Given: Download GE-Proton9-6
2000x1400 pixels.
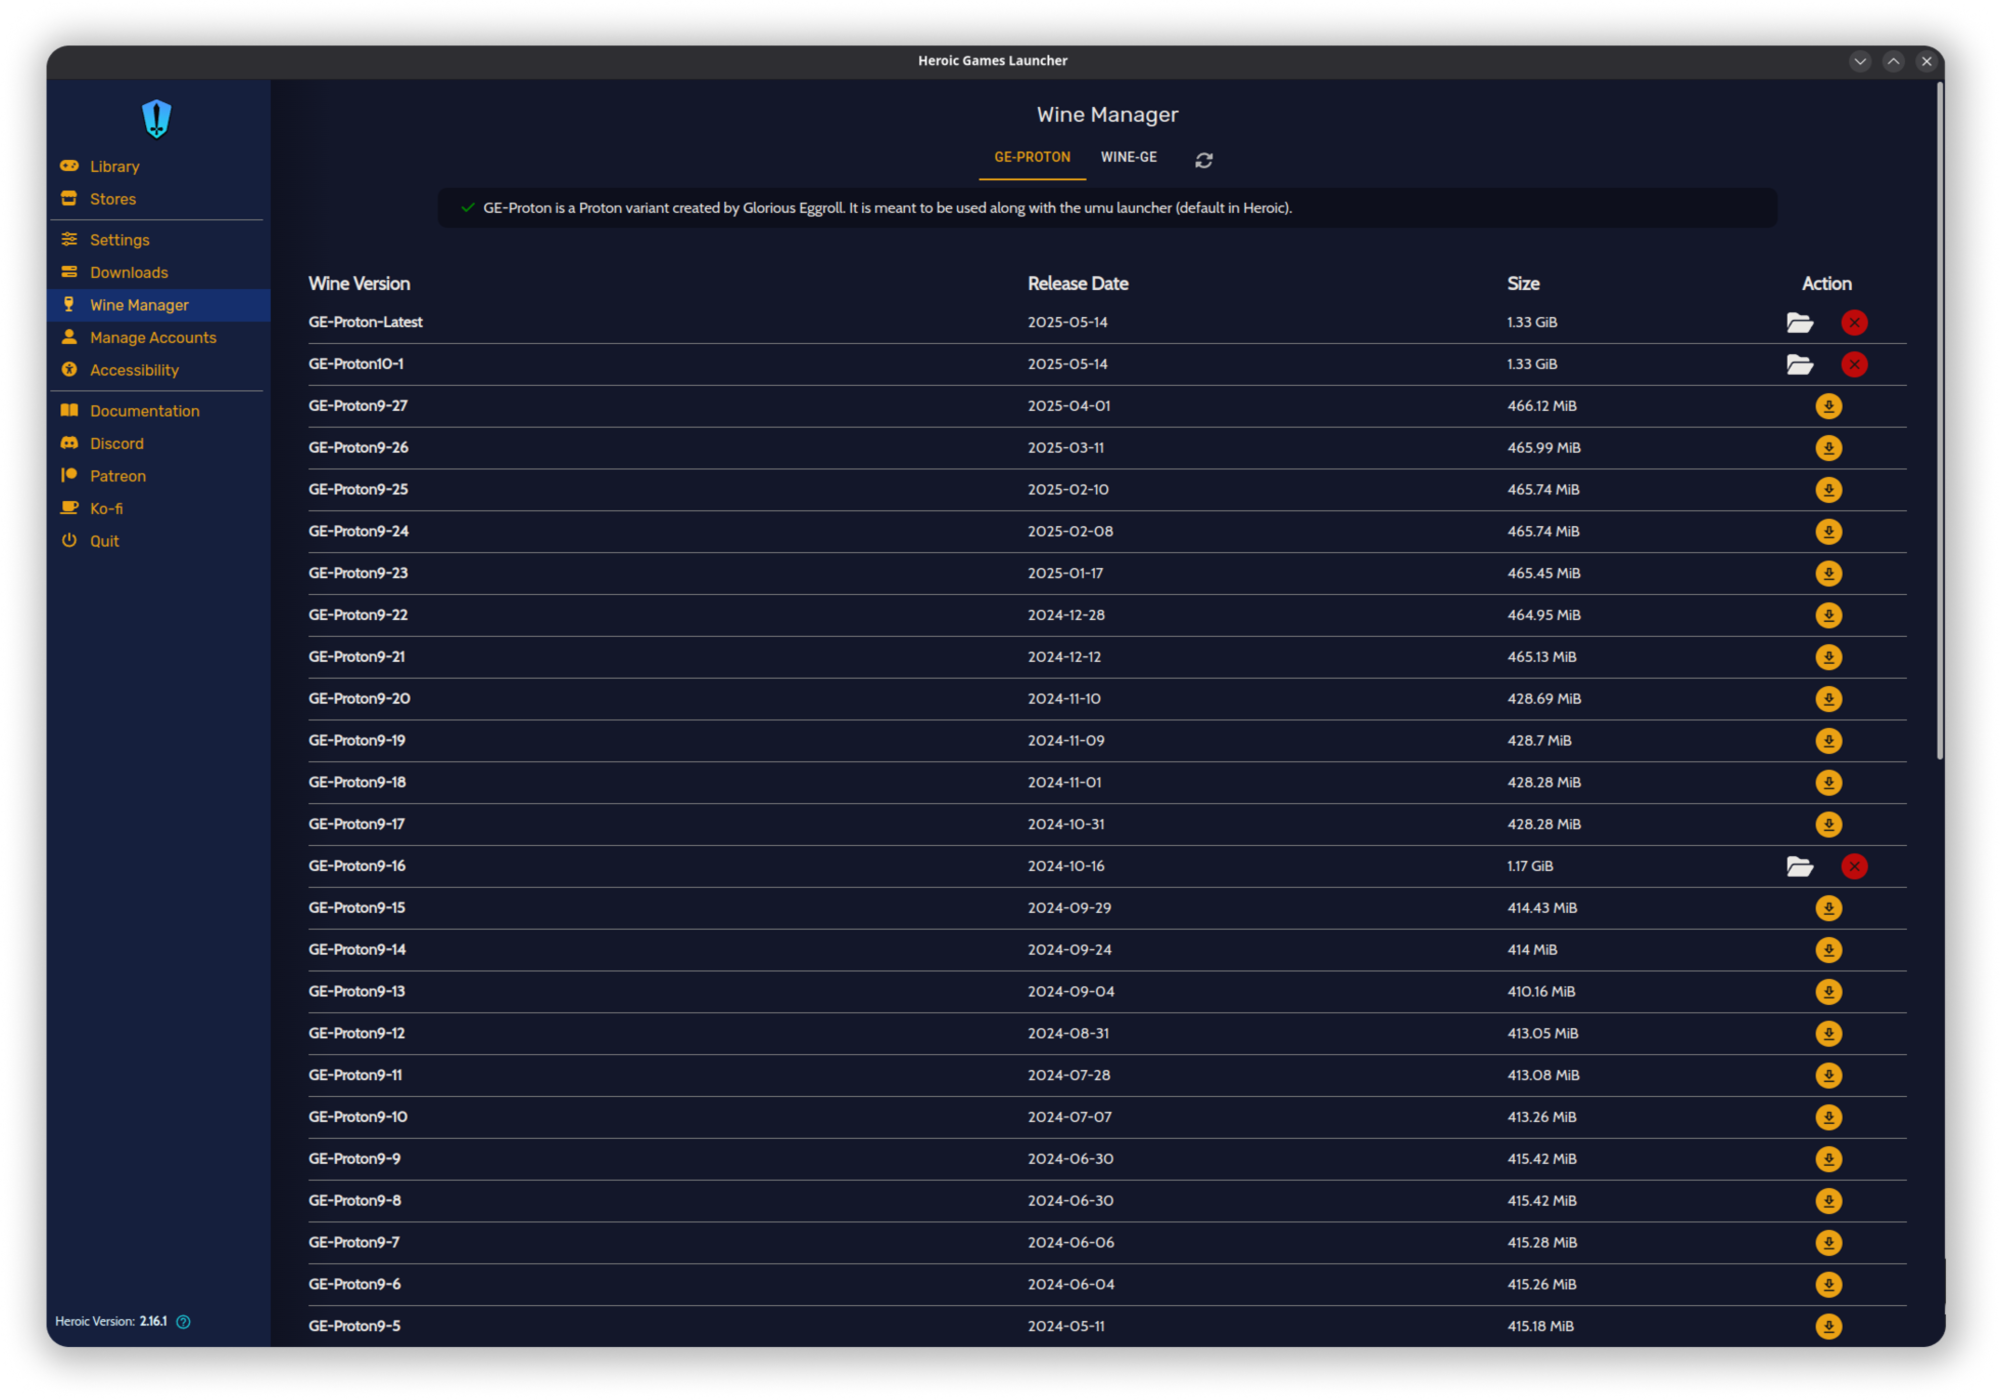Looking at the screenshot, I should (x=1829, y=1285).
